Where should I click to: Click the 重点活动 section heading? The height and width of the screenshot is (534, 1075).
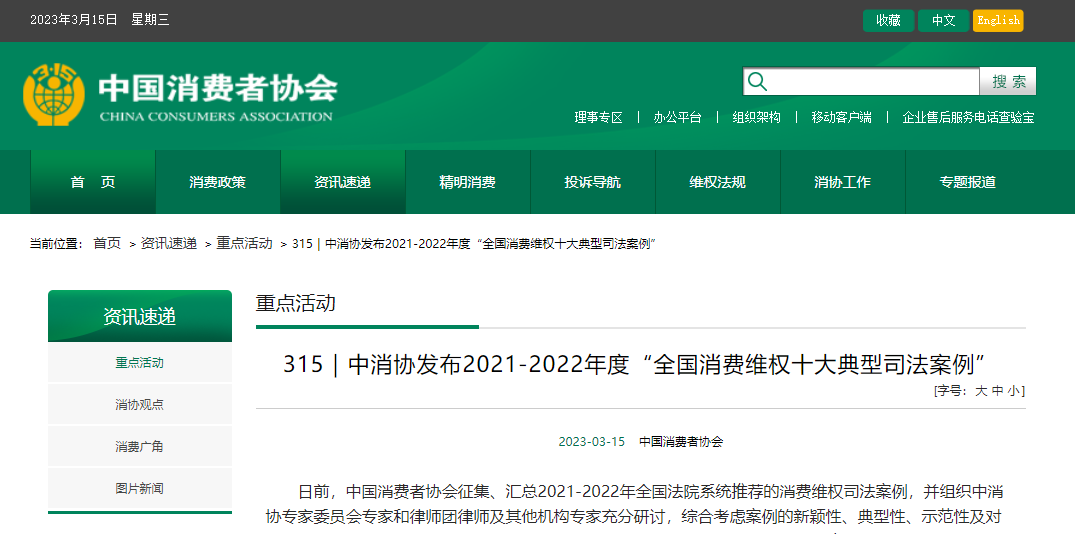(295, 303)
